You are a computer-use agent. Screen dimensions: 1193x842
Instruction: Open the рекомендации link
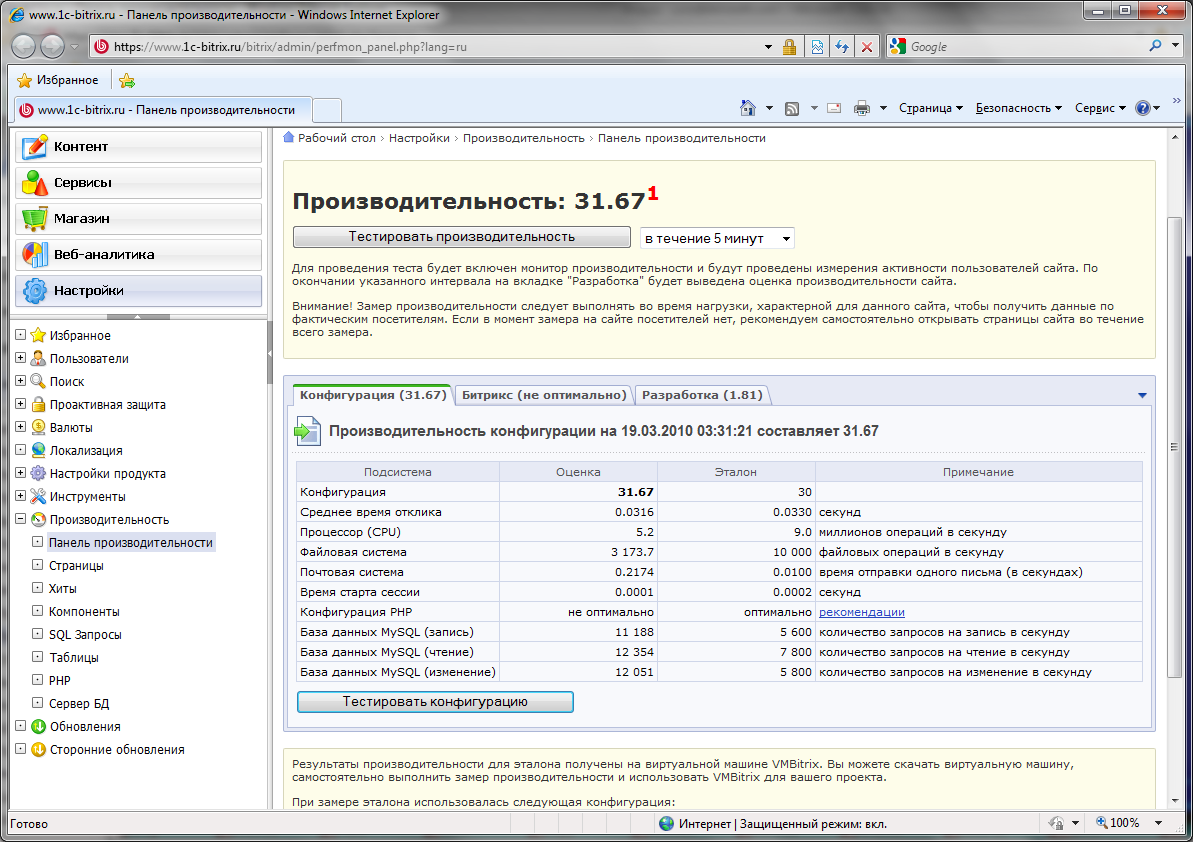[861, 612]
